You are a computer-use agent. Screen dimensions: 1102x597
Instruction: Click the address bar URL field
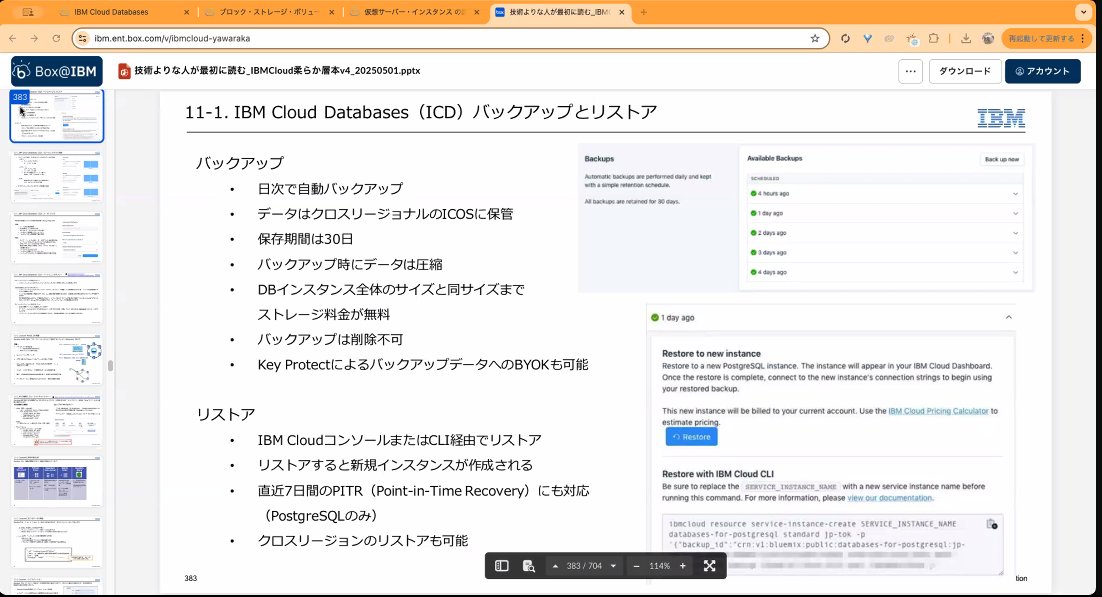pos(450,39)
